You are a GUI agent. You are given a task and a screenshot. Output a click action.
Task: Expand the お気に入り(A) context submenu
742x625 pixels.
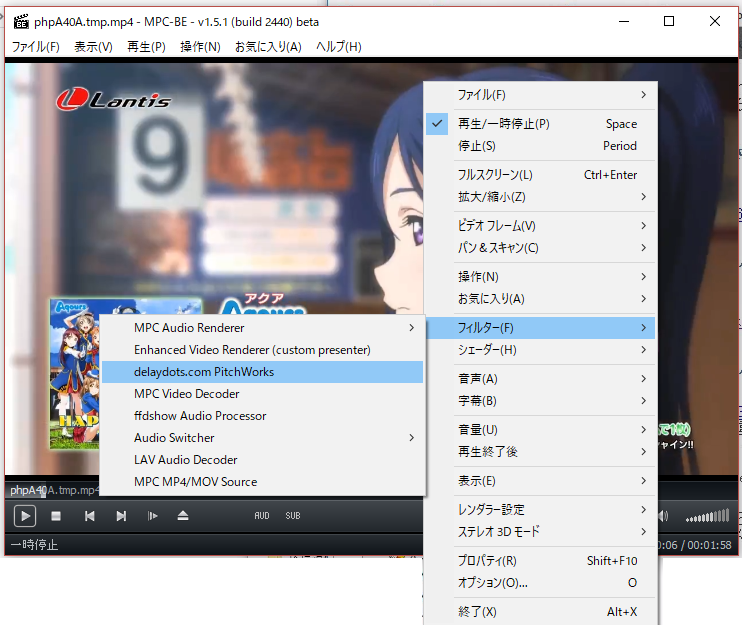[540, 299]
